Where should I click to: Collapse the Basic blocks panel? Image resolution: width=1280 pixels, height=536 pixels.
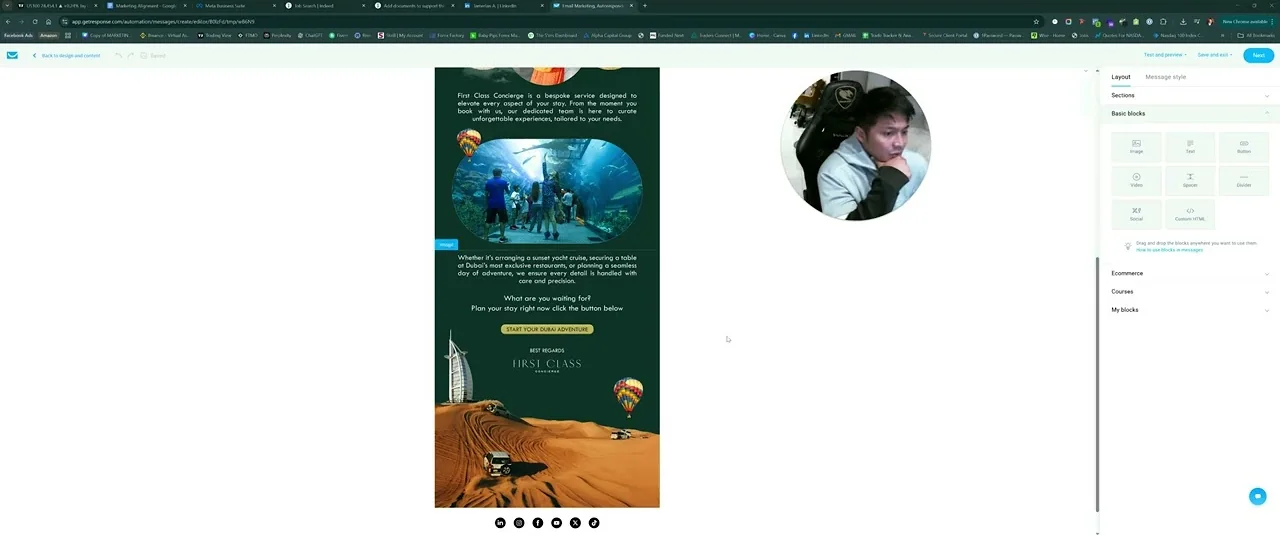[1190, 113]
